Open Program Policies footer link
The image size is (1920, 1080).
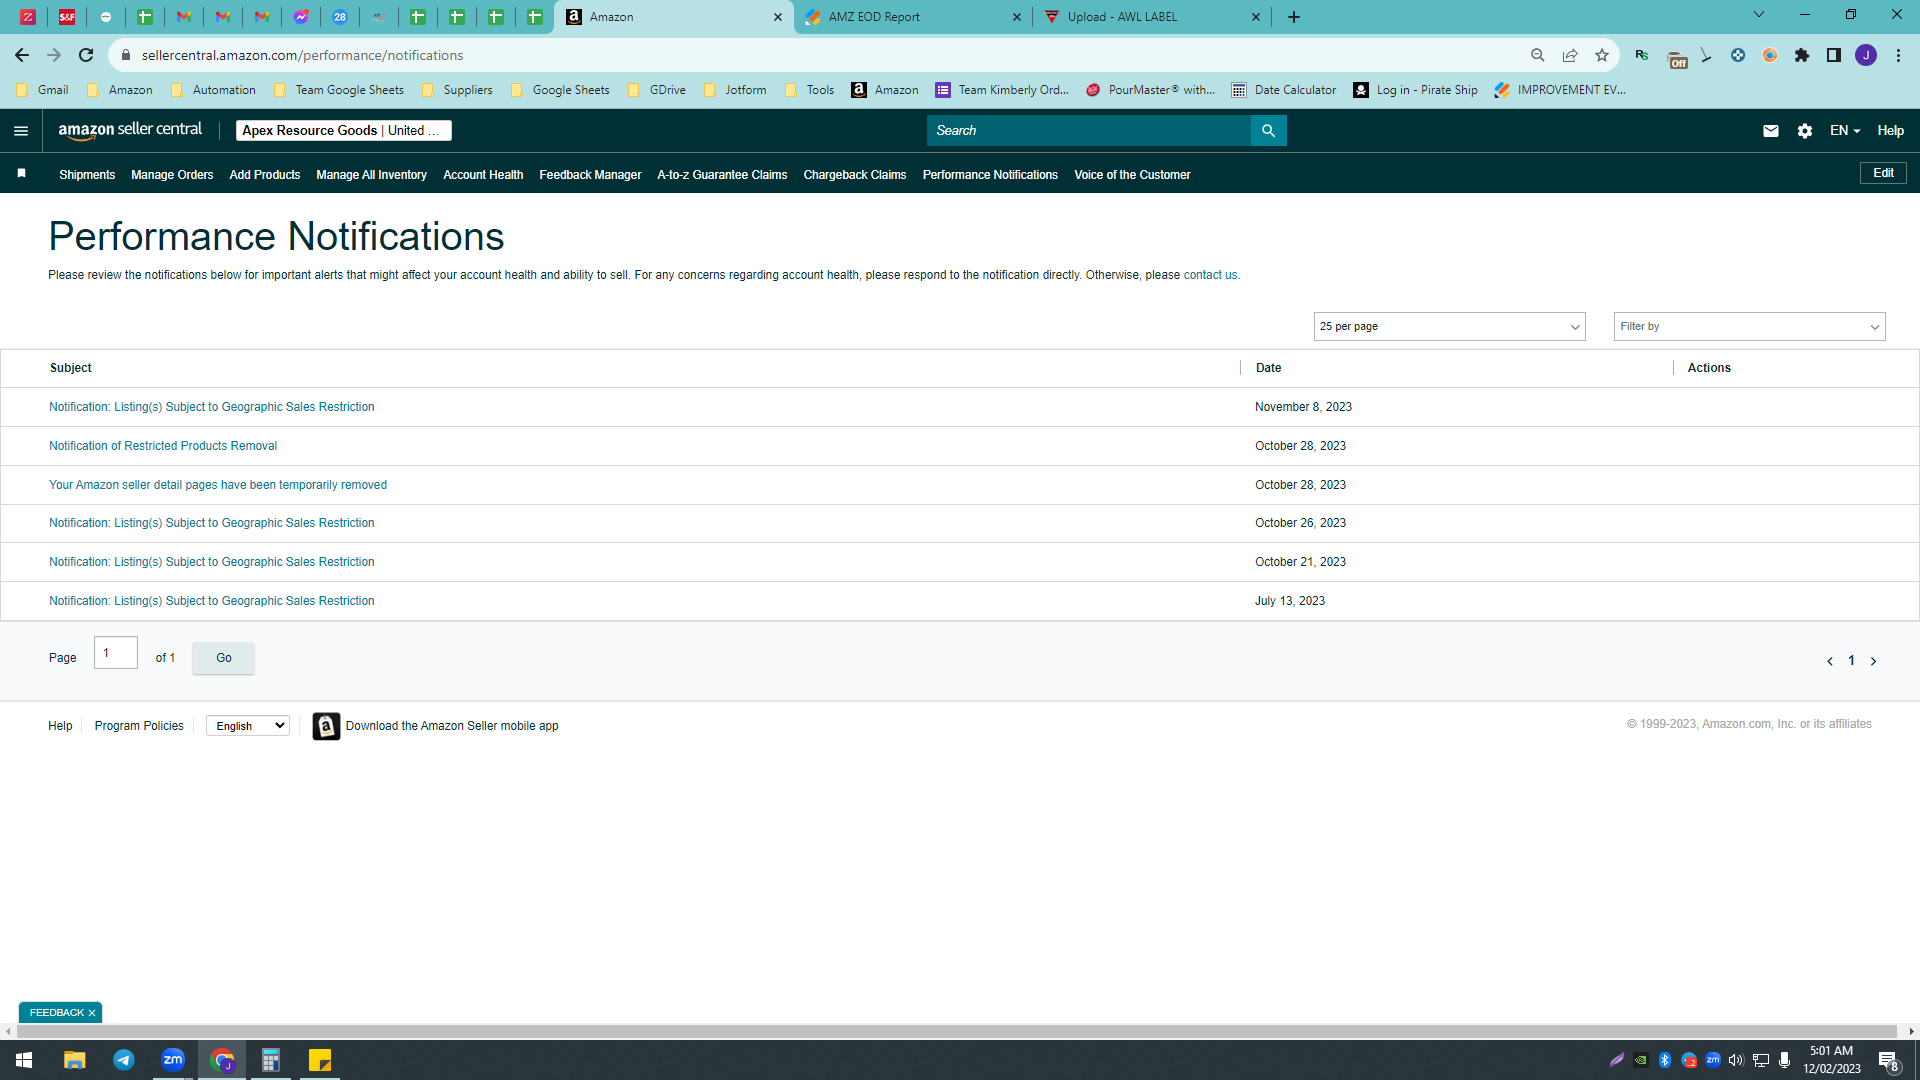(x=139, y=726)
